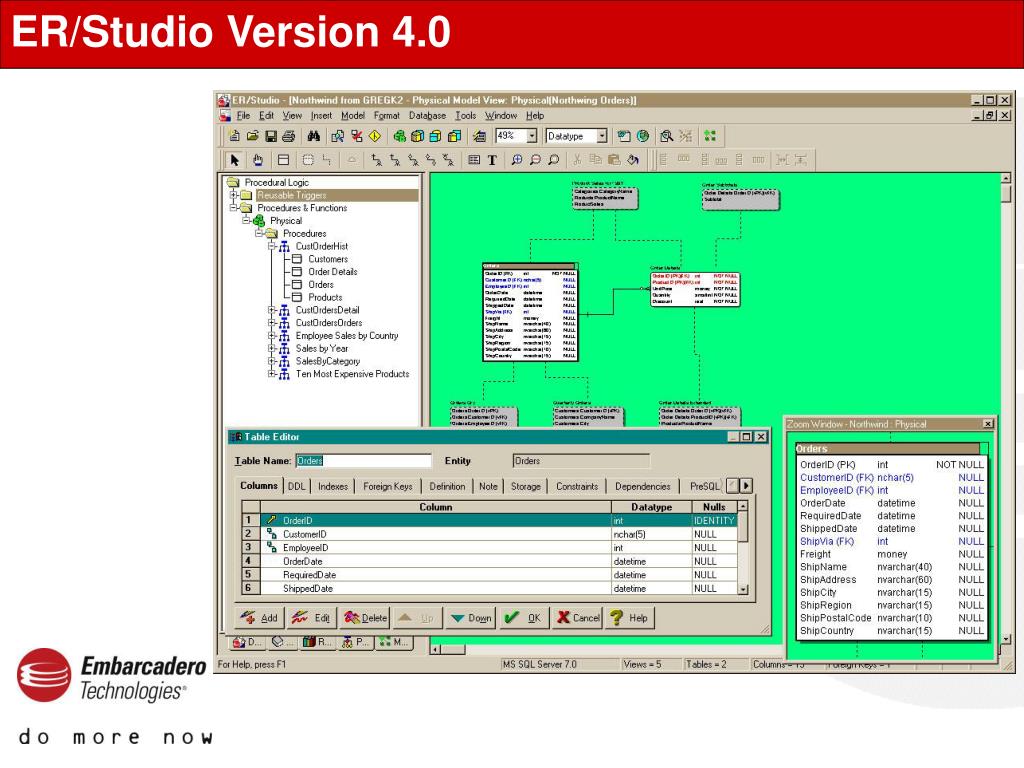Open the File menu
1024x768 pixels.
(243, 116)
